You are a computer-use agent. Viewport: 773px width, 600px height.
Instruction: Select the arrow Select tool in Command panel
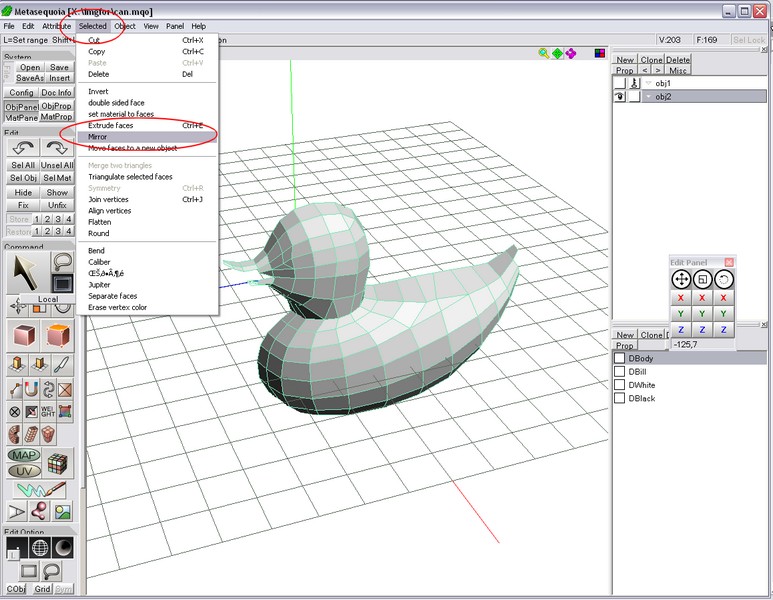[x=27, y=271]
